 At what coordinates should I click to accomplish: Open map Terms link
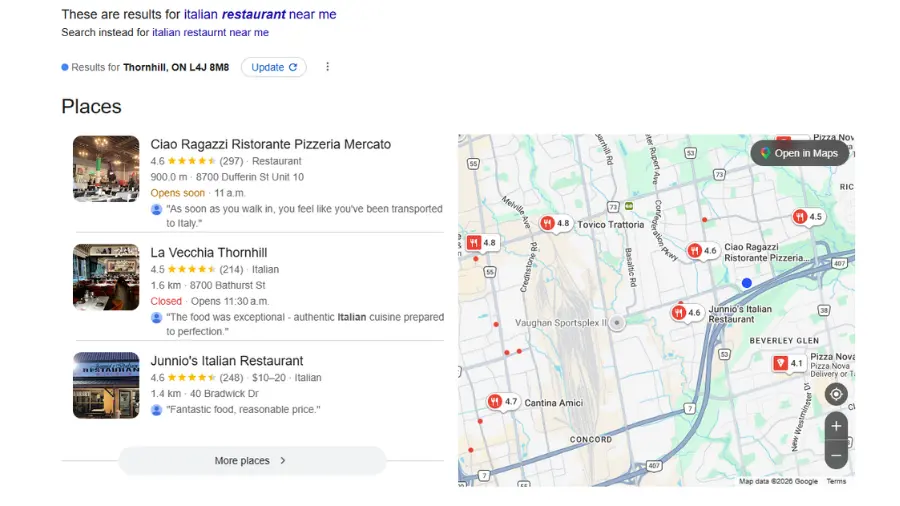(x=836, y=481)
